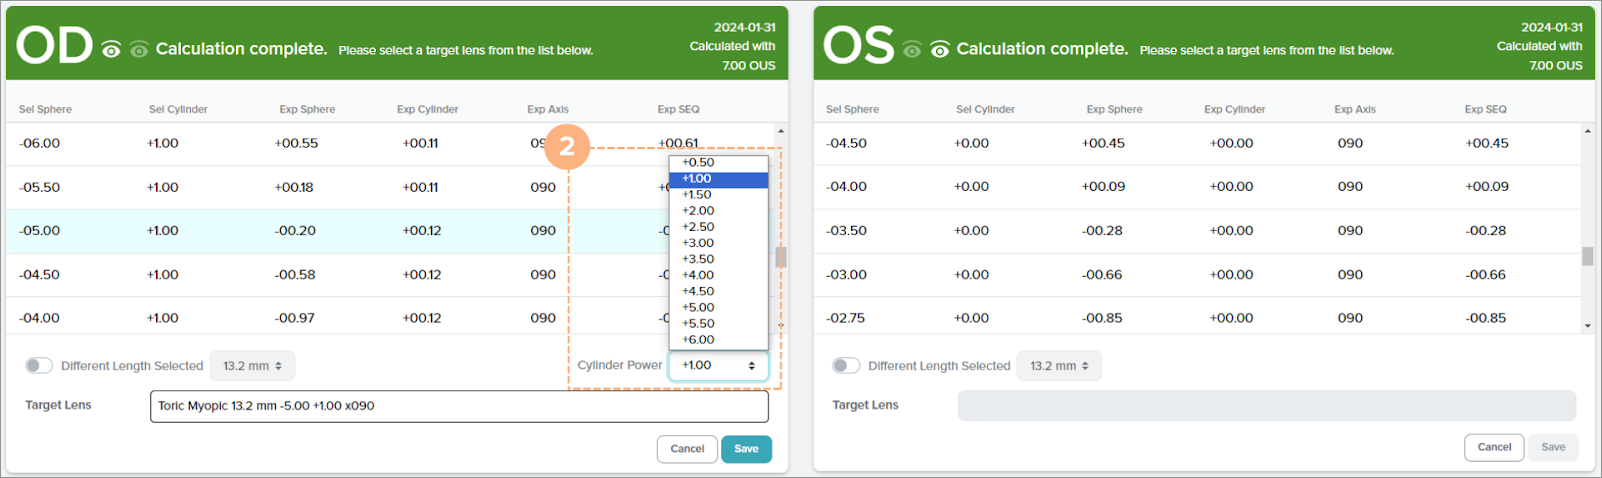Choose +6.00 from the cylinder power list
This screenshot has height=478, width=1602.
698,340
